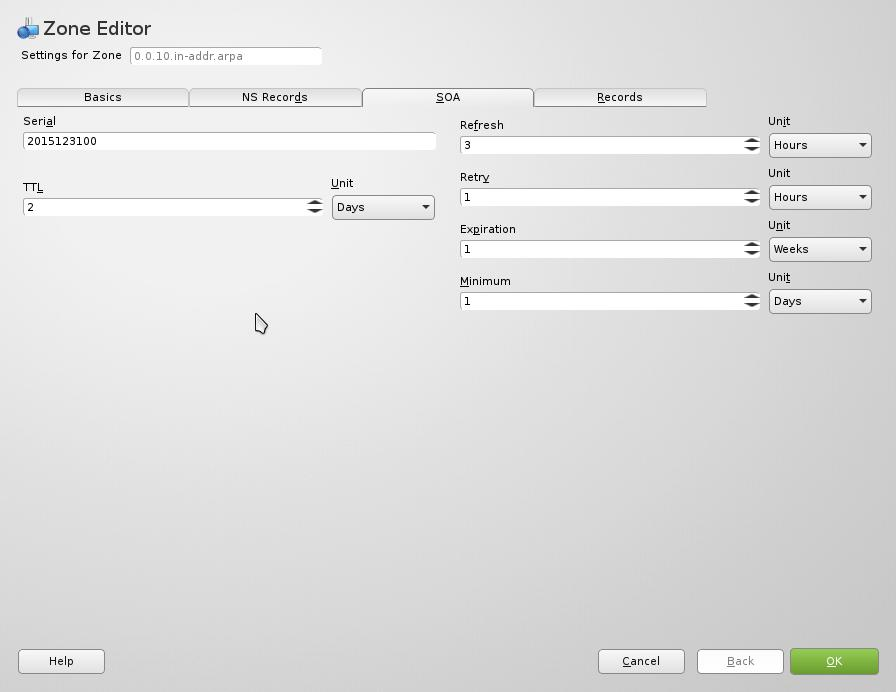Viewport: 896px width, 692px height.
Task: Expand the Expiration Unit Weeks dropdown
Action: 820,249
